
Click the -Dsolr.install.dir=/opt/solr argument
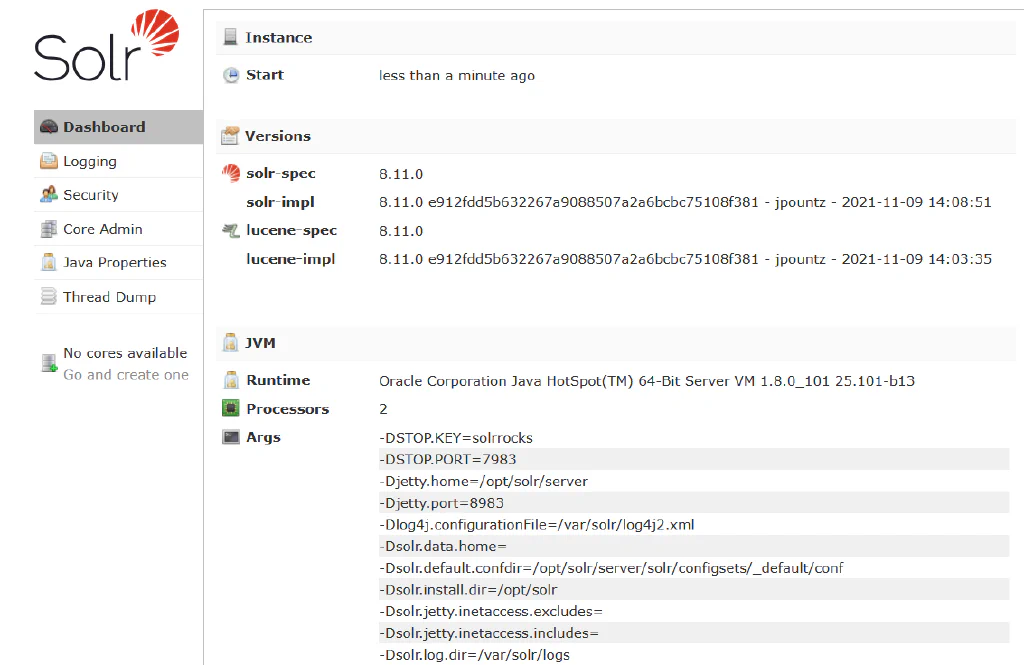694,590
